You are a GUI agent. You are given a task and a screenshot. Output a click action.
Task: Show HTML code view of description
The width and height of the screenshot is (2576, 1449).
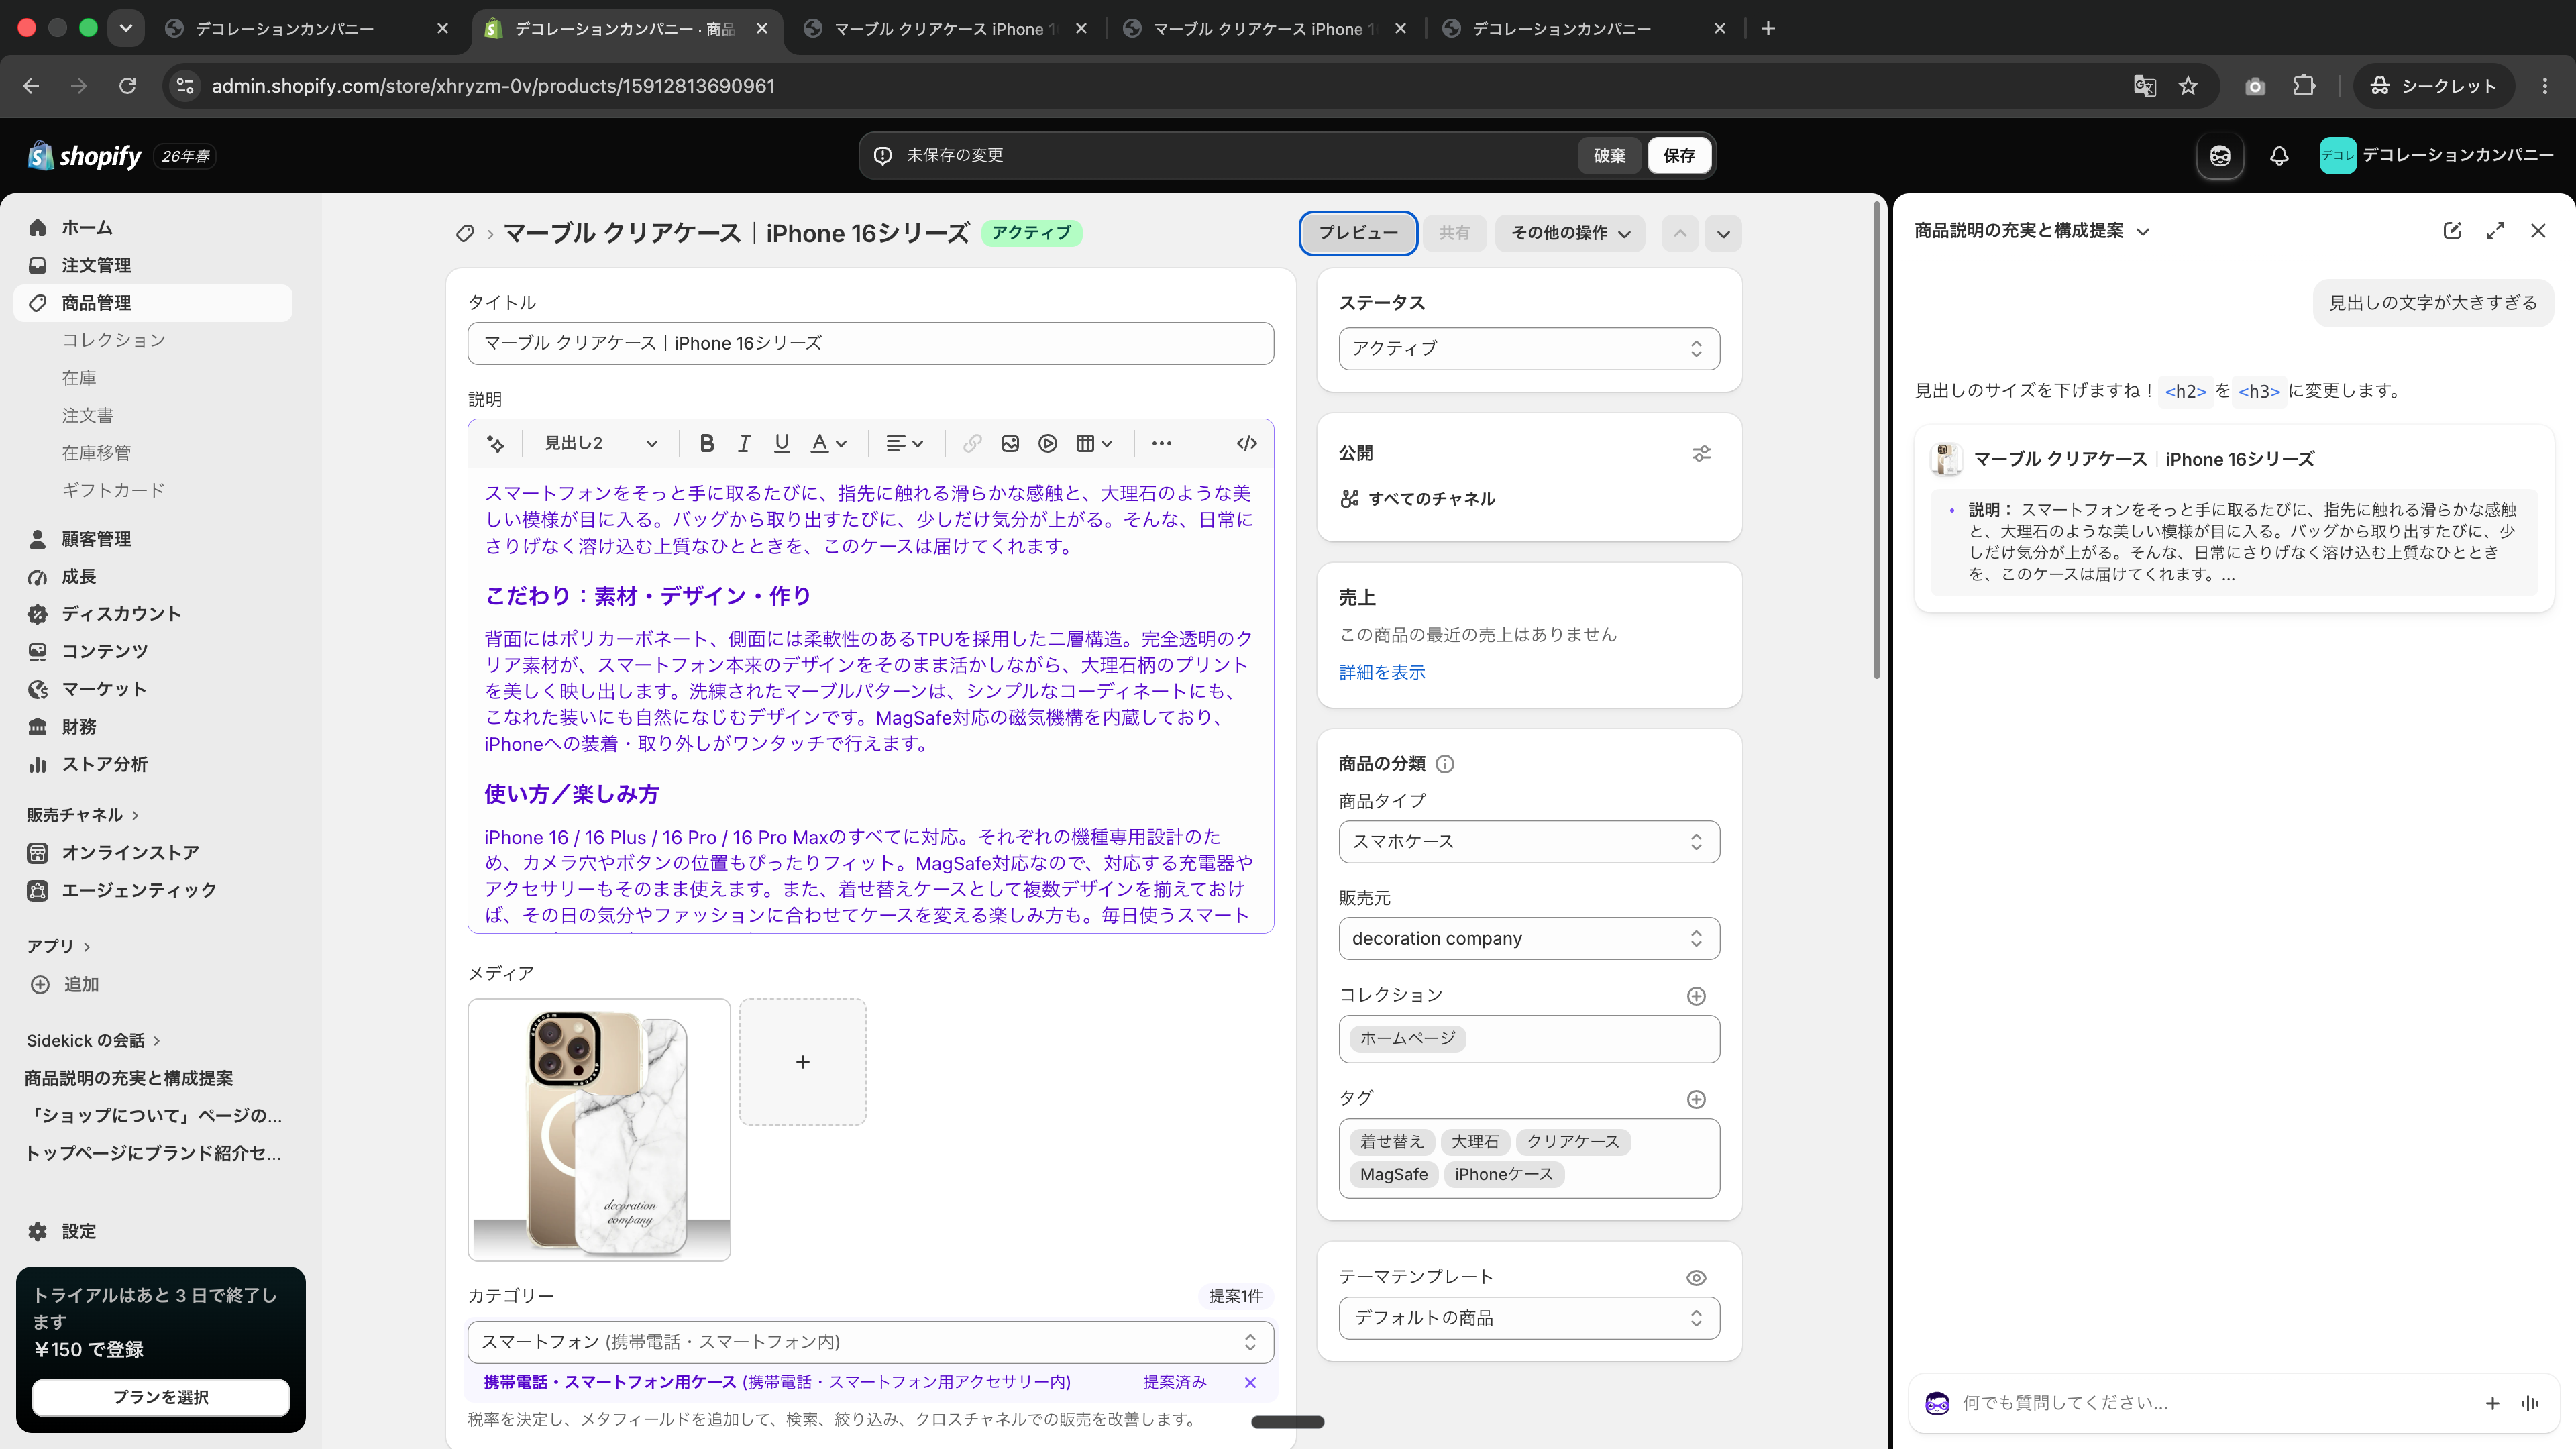1246,444
